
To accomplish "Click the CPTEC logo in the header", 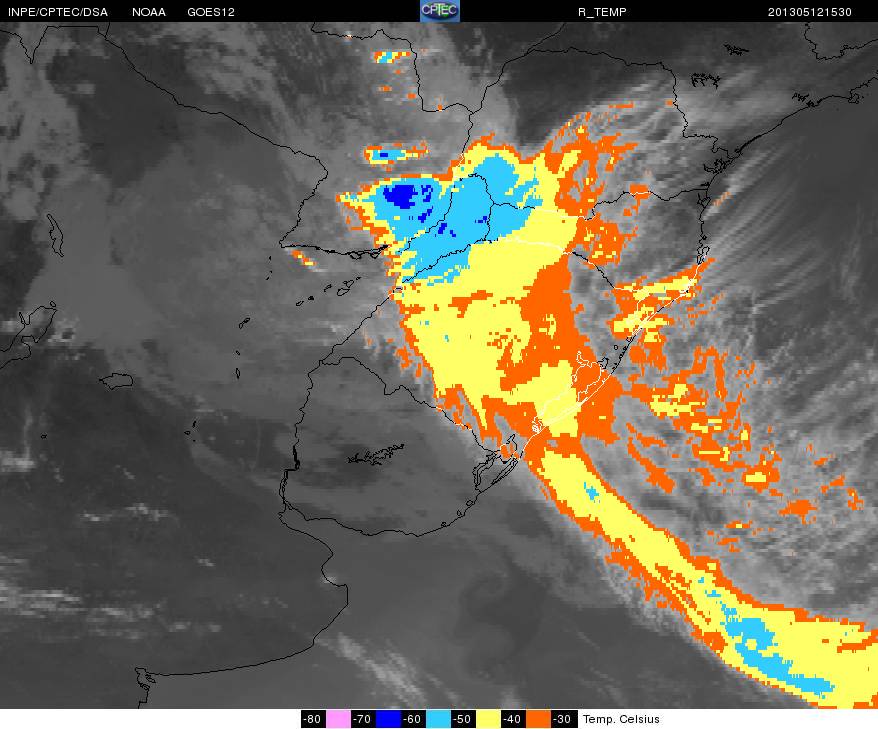I will point(440,11).
